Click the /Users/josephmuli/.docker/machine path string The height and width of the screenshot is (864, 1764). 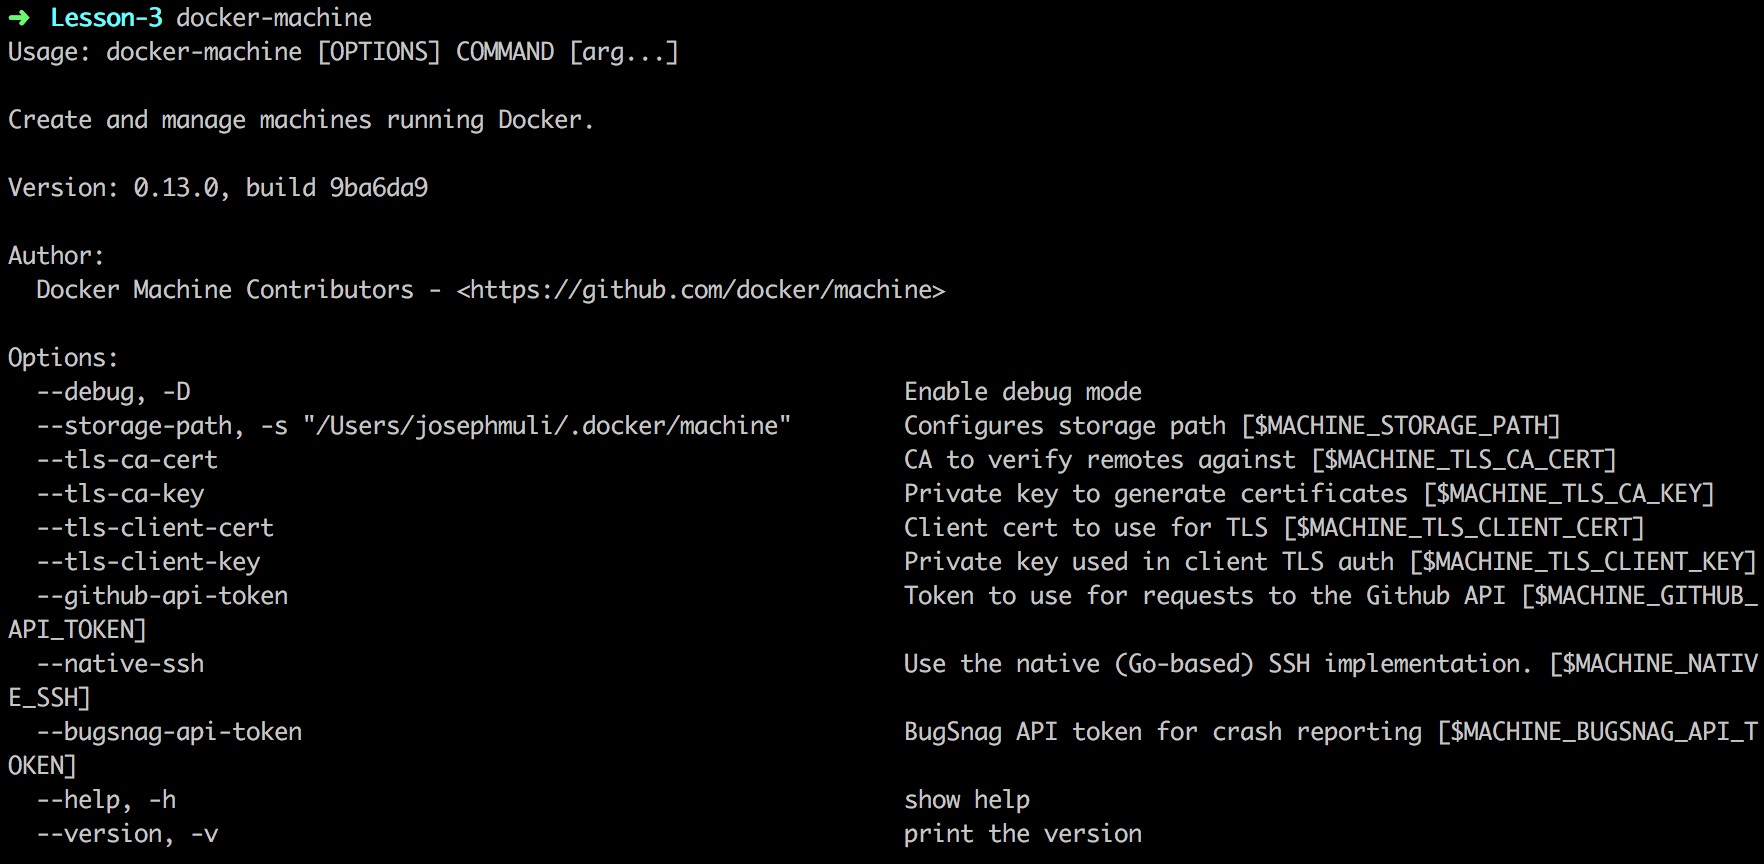point(547,426)
